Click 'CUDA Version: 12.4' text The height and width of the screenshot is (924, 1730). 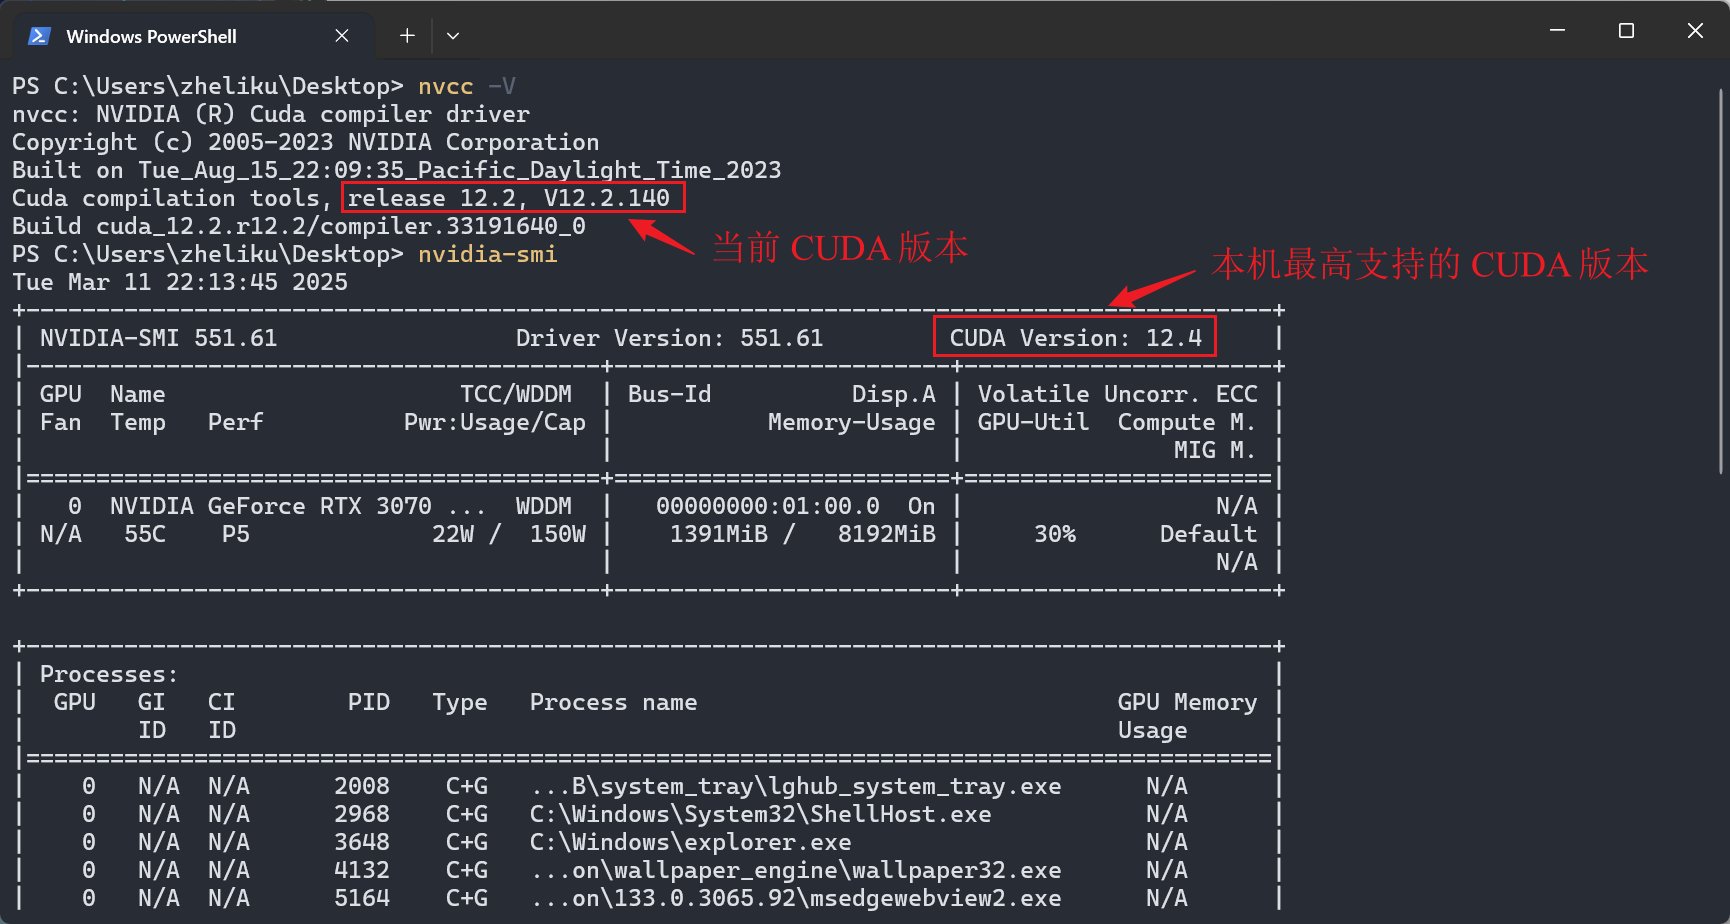[1076, 338]
